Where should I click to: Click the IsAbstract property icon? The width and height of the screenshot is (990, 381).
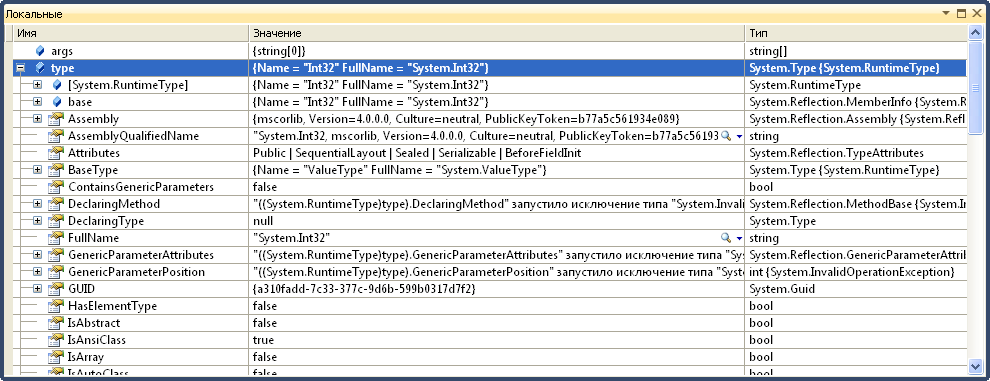click(x=57, y=323)
